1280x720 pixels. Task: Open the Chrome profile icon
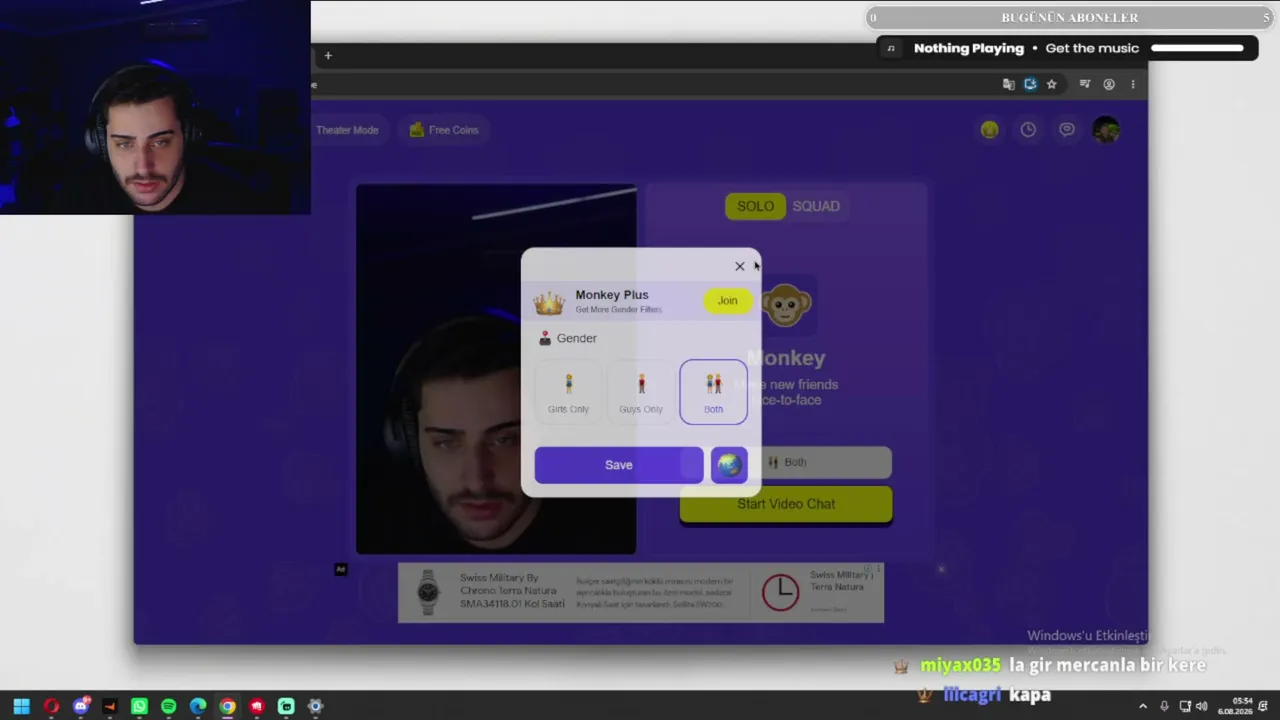pyautogui.click(x=1109, y=85)
